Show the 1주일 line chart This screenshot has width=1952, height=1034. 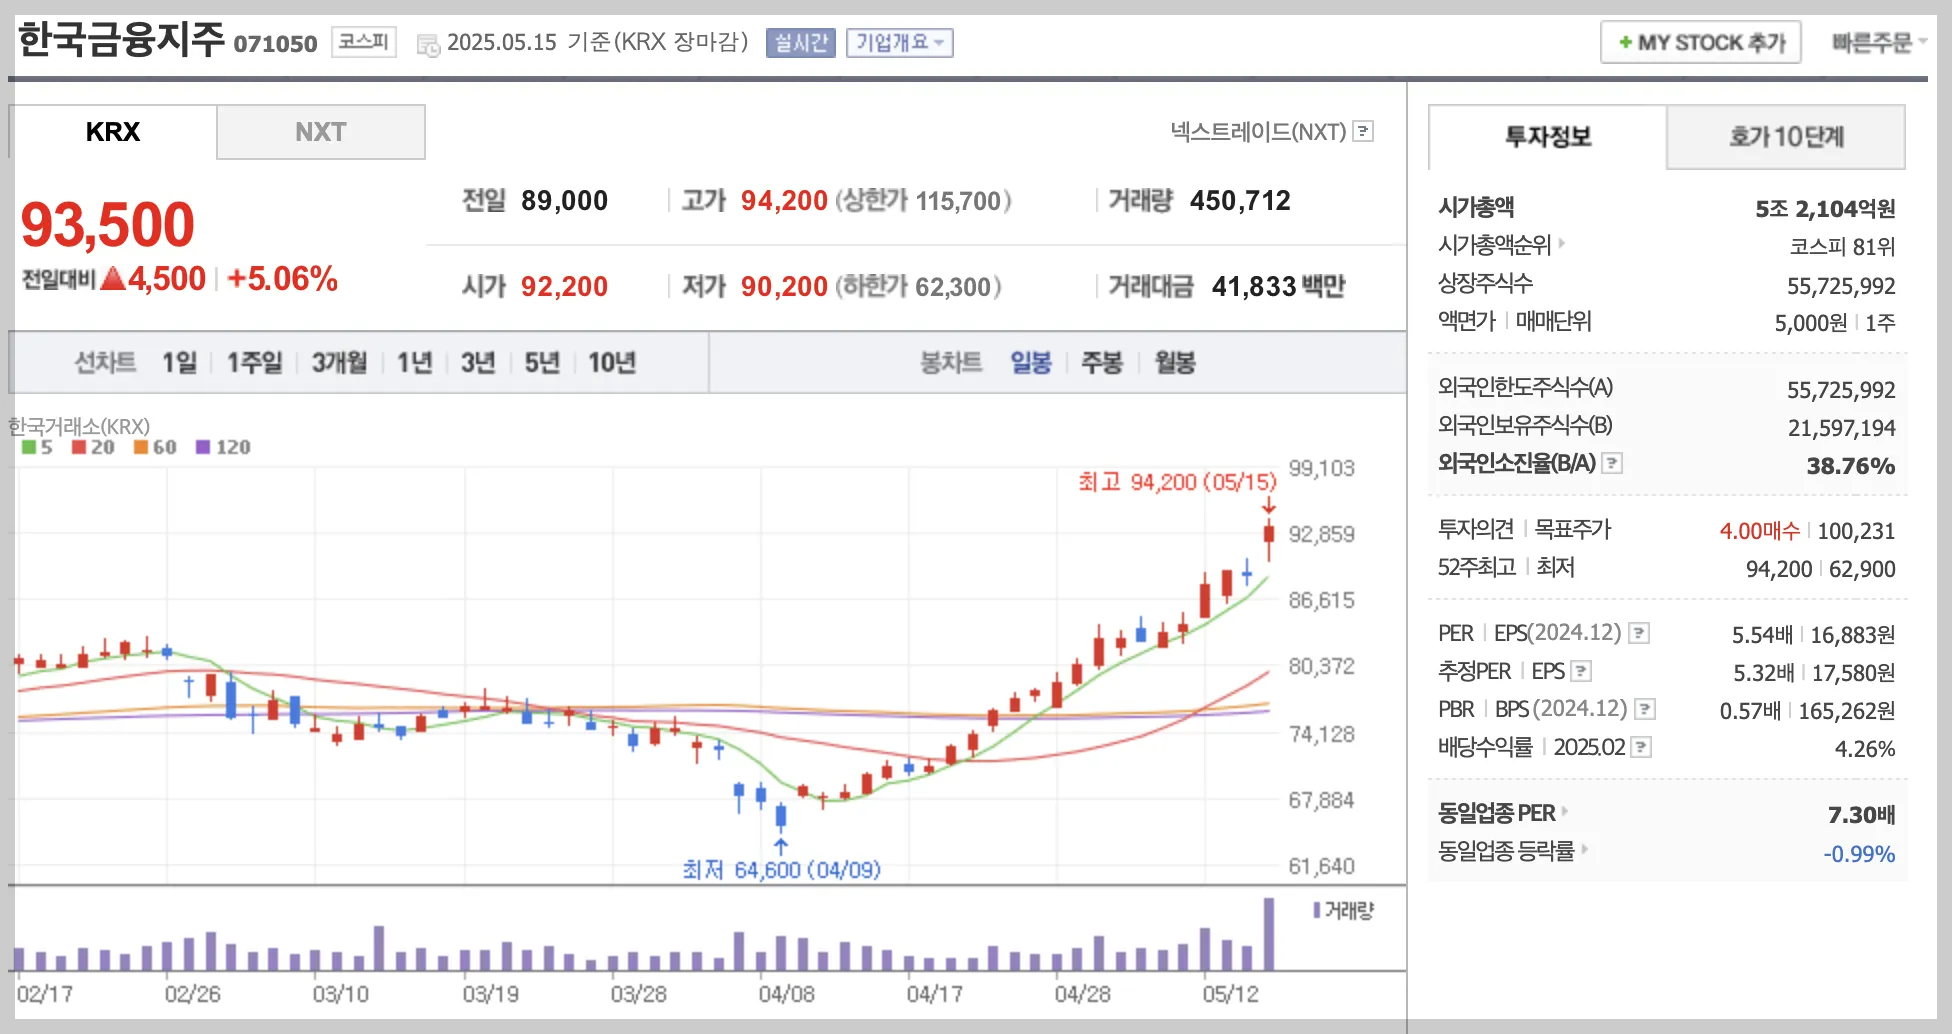255,362
